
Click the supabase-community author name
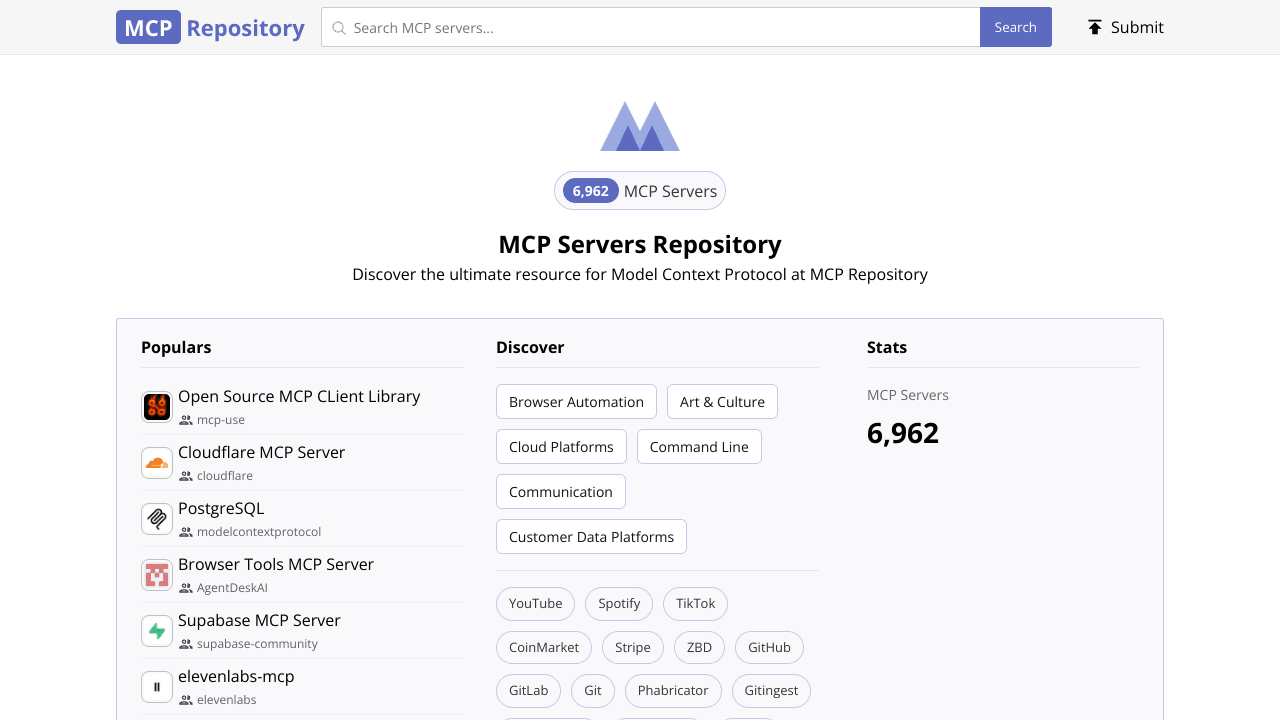point(257,644)
